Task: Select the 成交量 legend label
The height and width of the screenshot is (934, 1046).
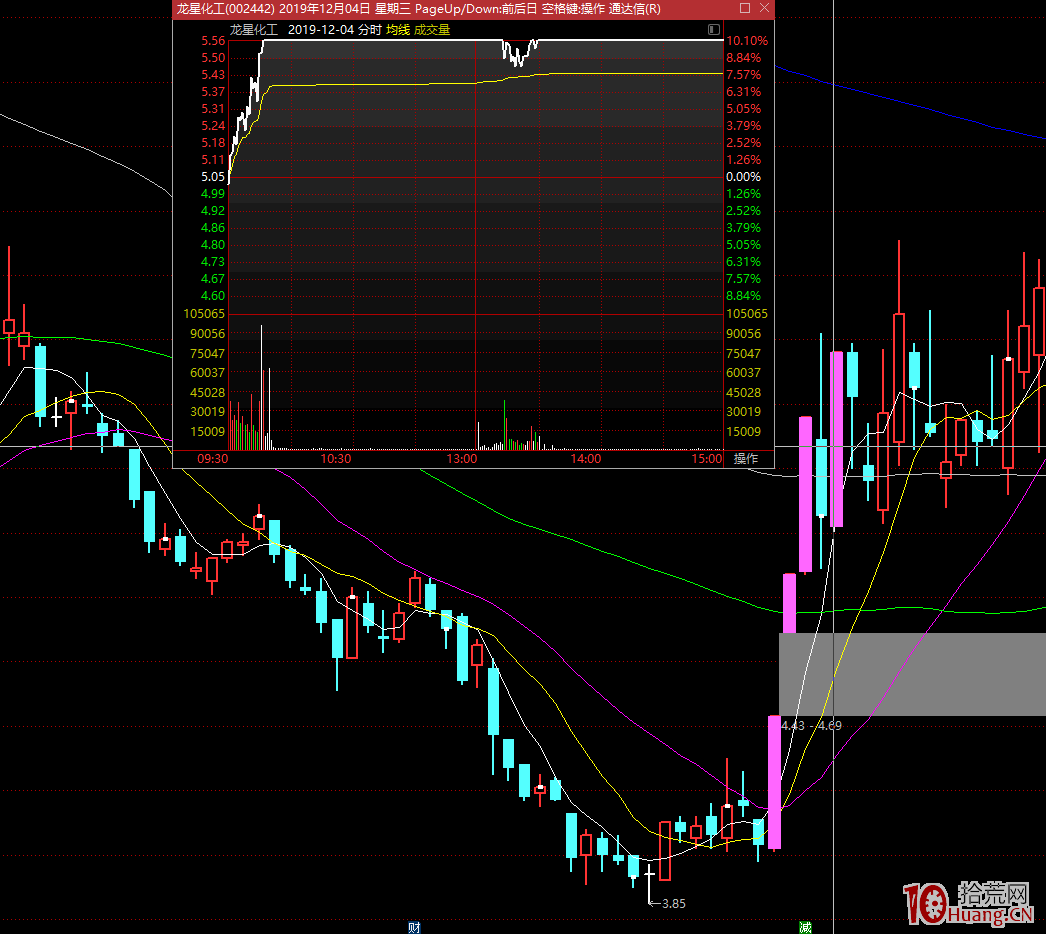Action: pyautogui.click(x=432, y=29)
